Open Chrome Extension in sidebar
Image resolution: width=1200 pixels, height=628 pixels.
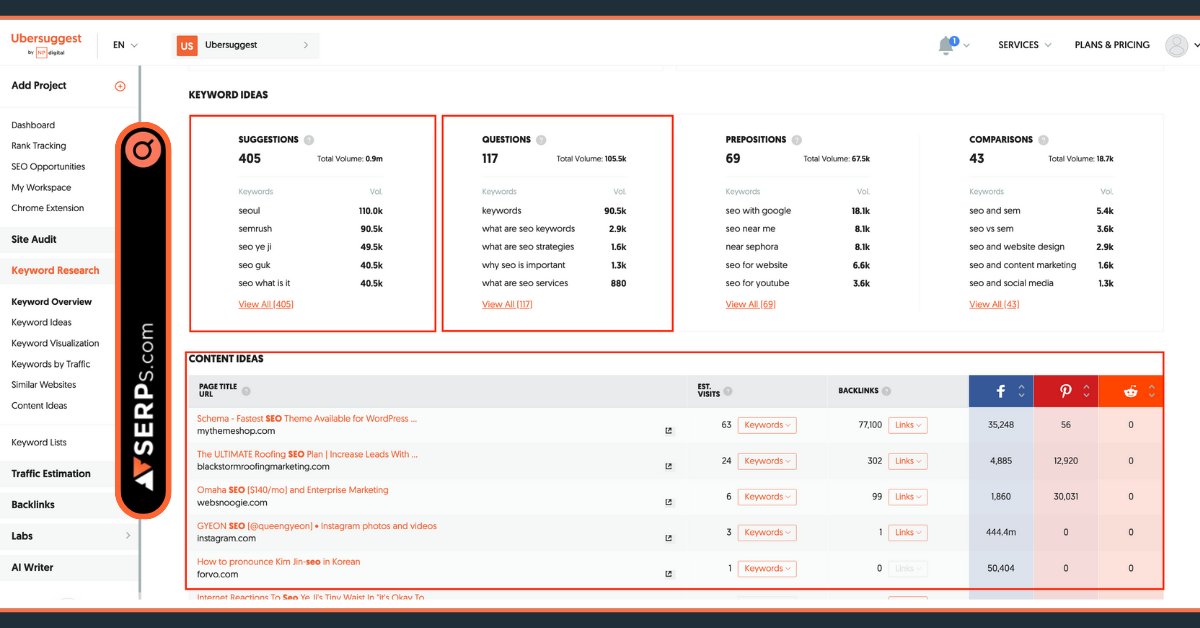pos(48,208)
